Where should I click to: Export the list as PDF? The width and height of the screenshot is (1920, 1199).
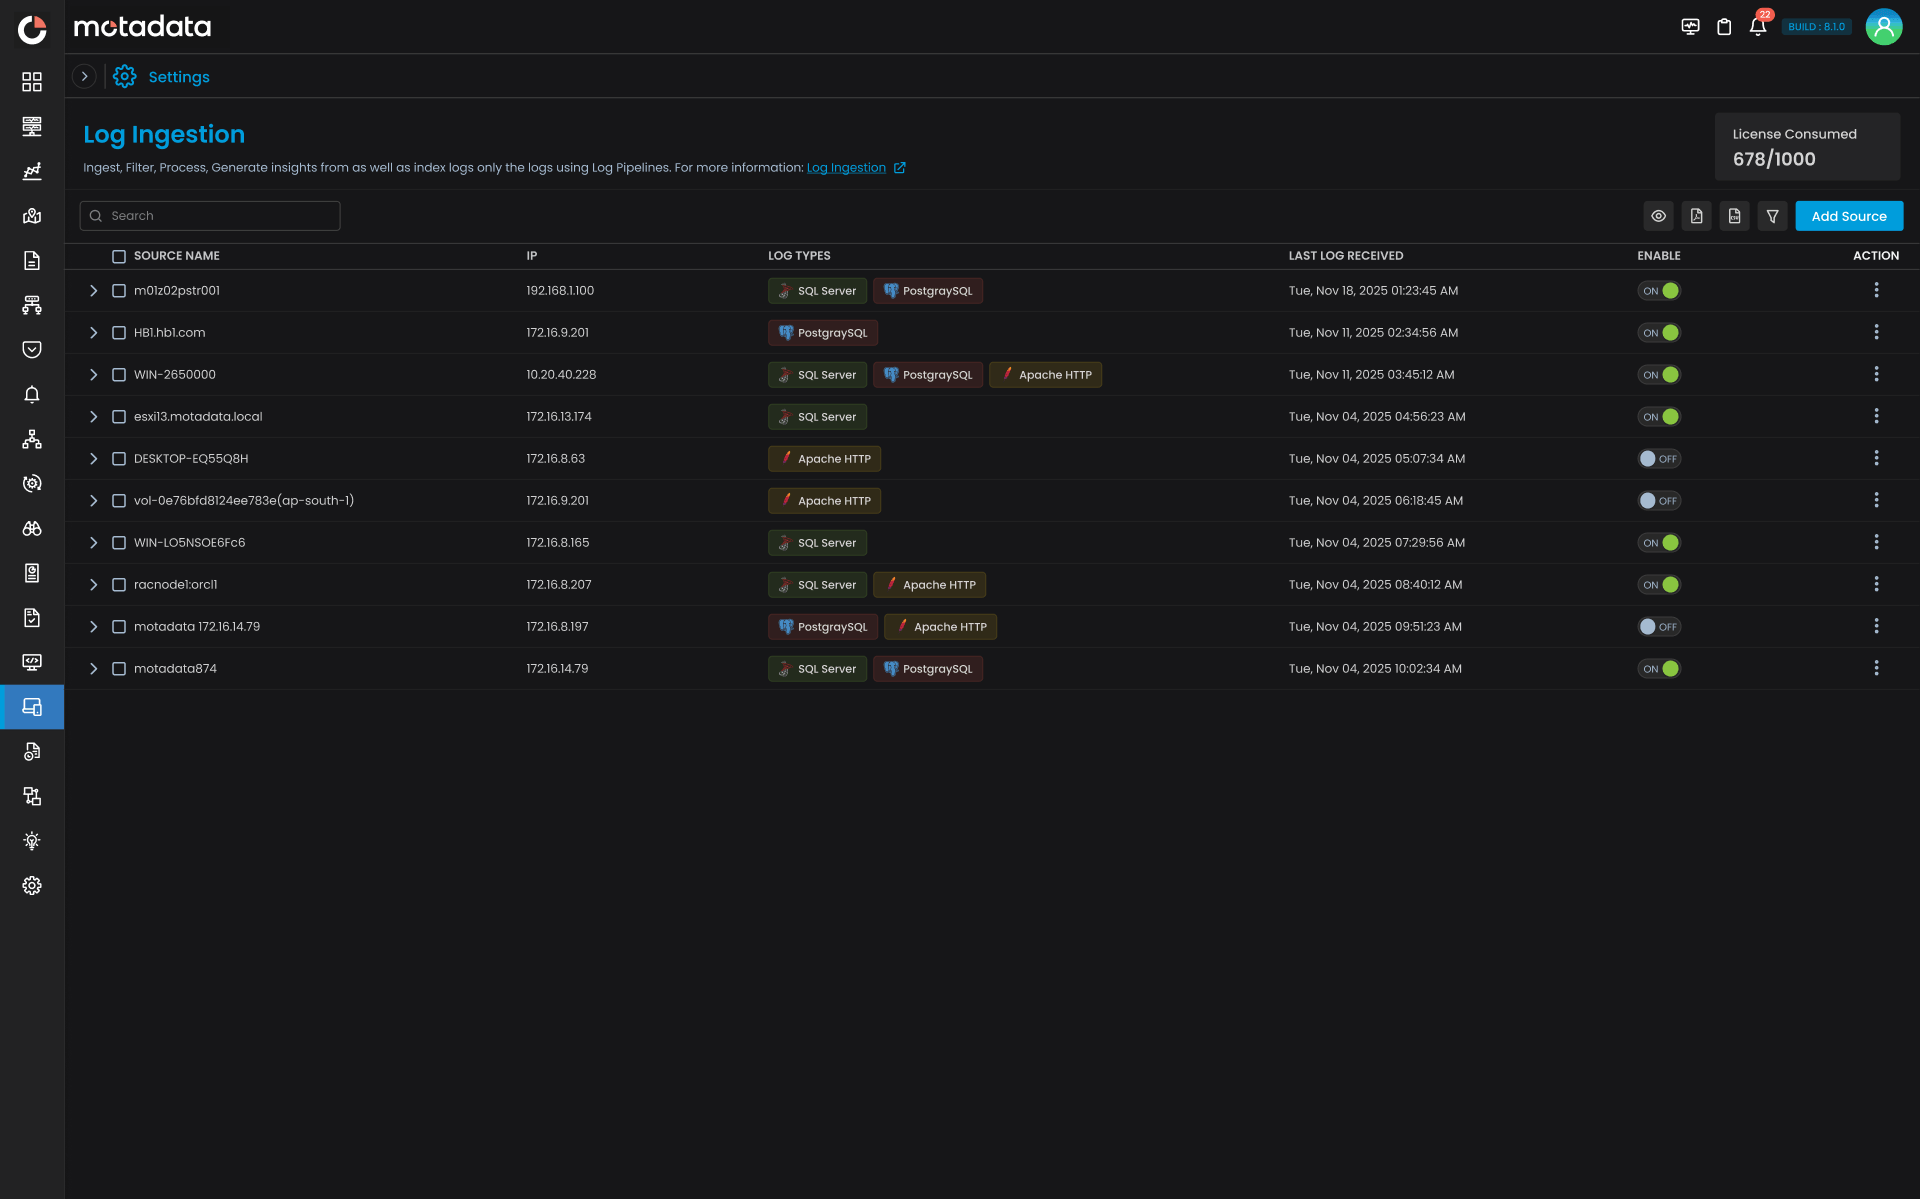1696,216
